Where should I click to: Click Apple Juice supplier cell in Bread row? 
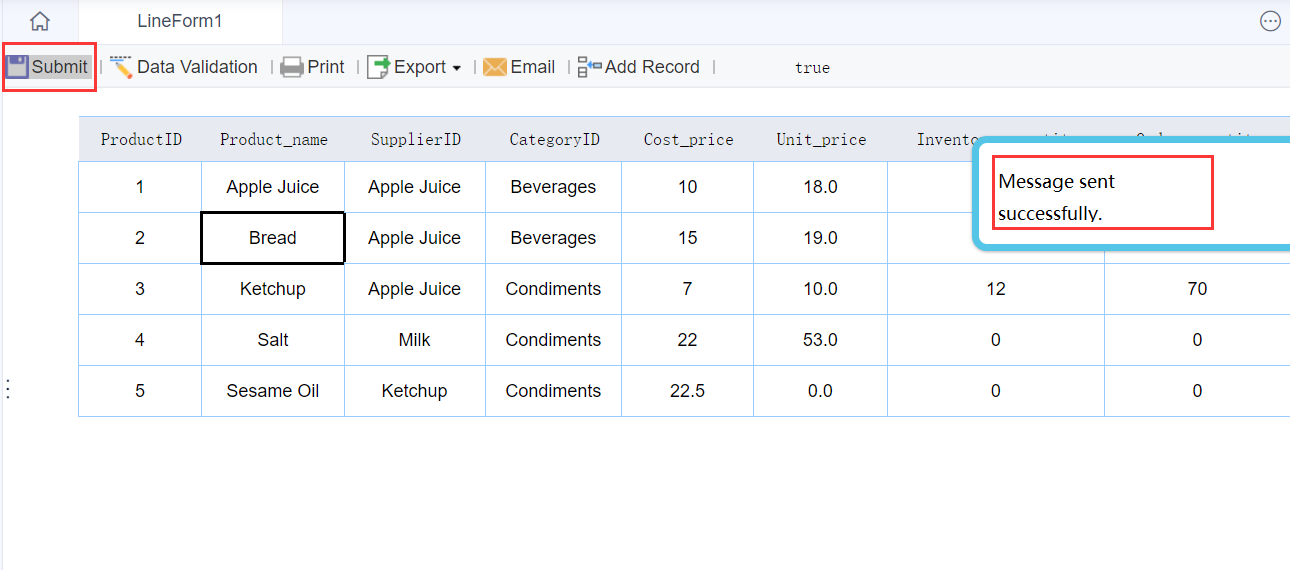[x=415, y=238]
